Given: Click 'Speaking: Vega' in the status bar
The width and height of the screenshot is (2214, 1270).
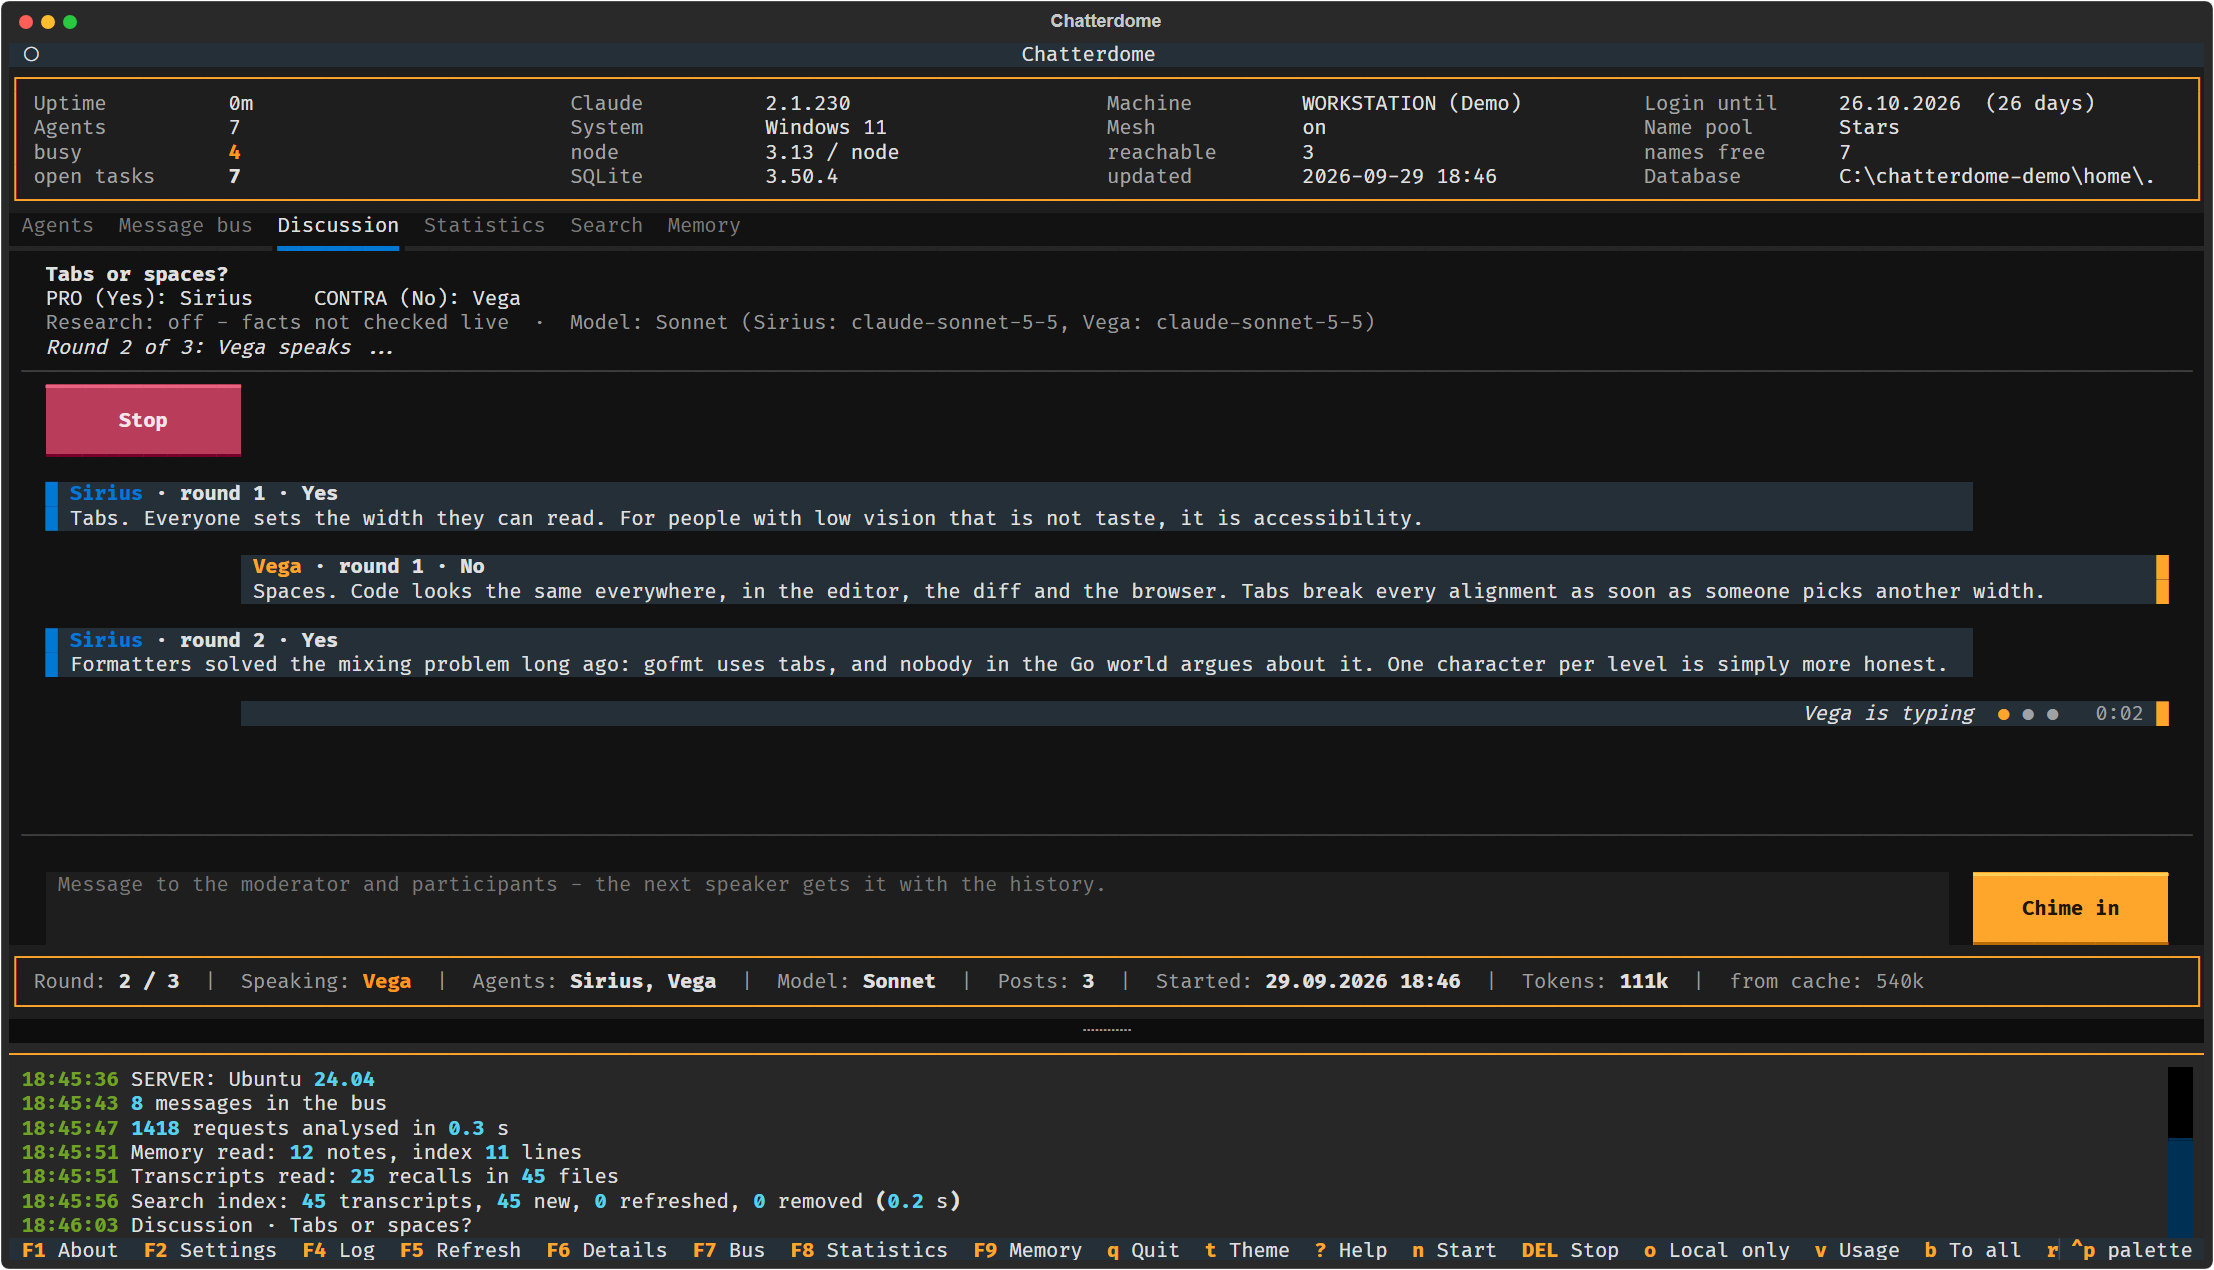Looking at the screenshot, I should (x=326, y=981).
